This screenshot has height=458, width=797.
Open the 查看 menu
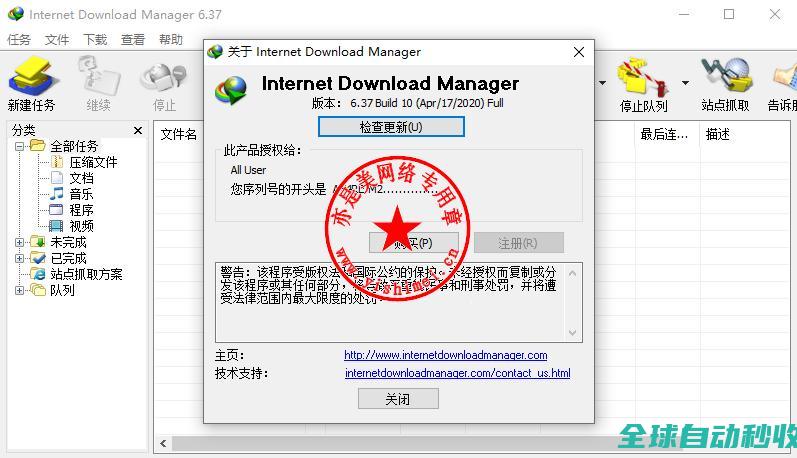coord(133,40)
